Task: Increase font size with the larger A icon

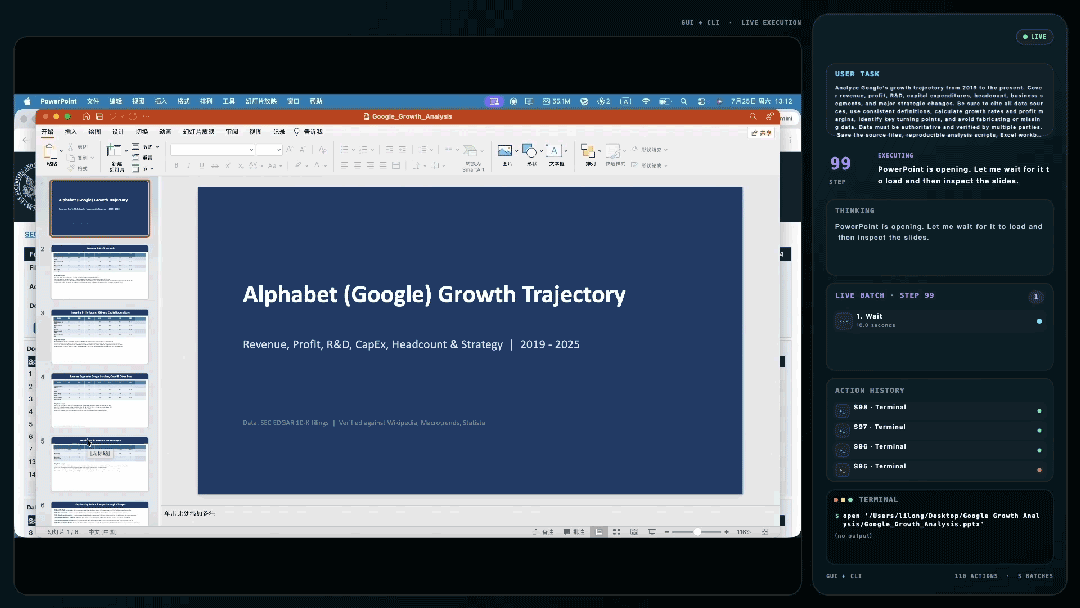Action: 290,149
